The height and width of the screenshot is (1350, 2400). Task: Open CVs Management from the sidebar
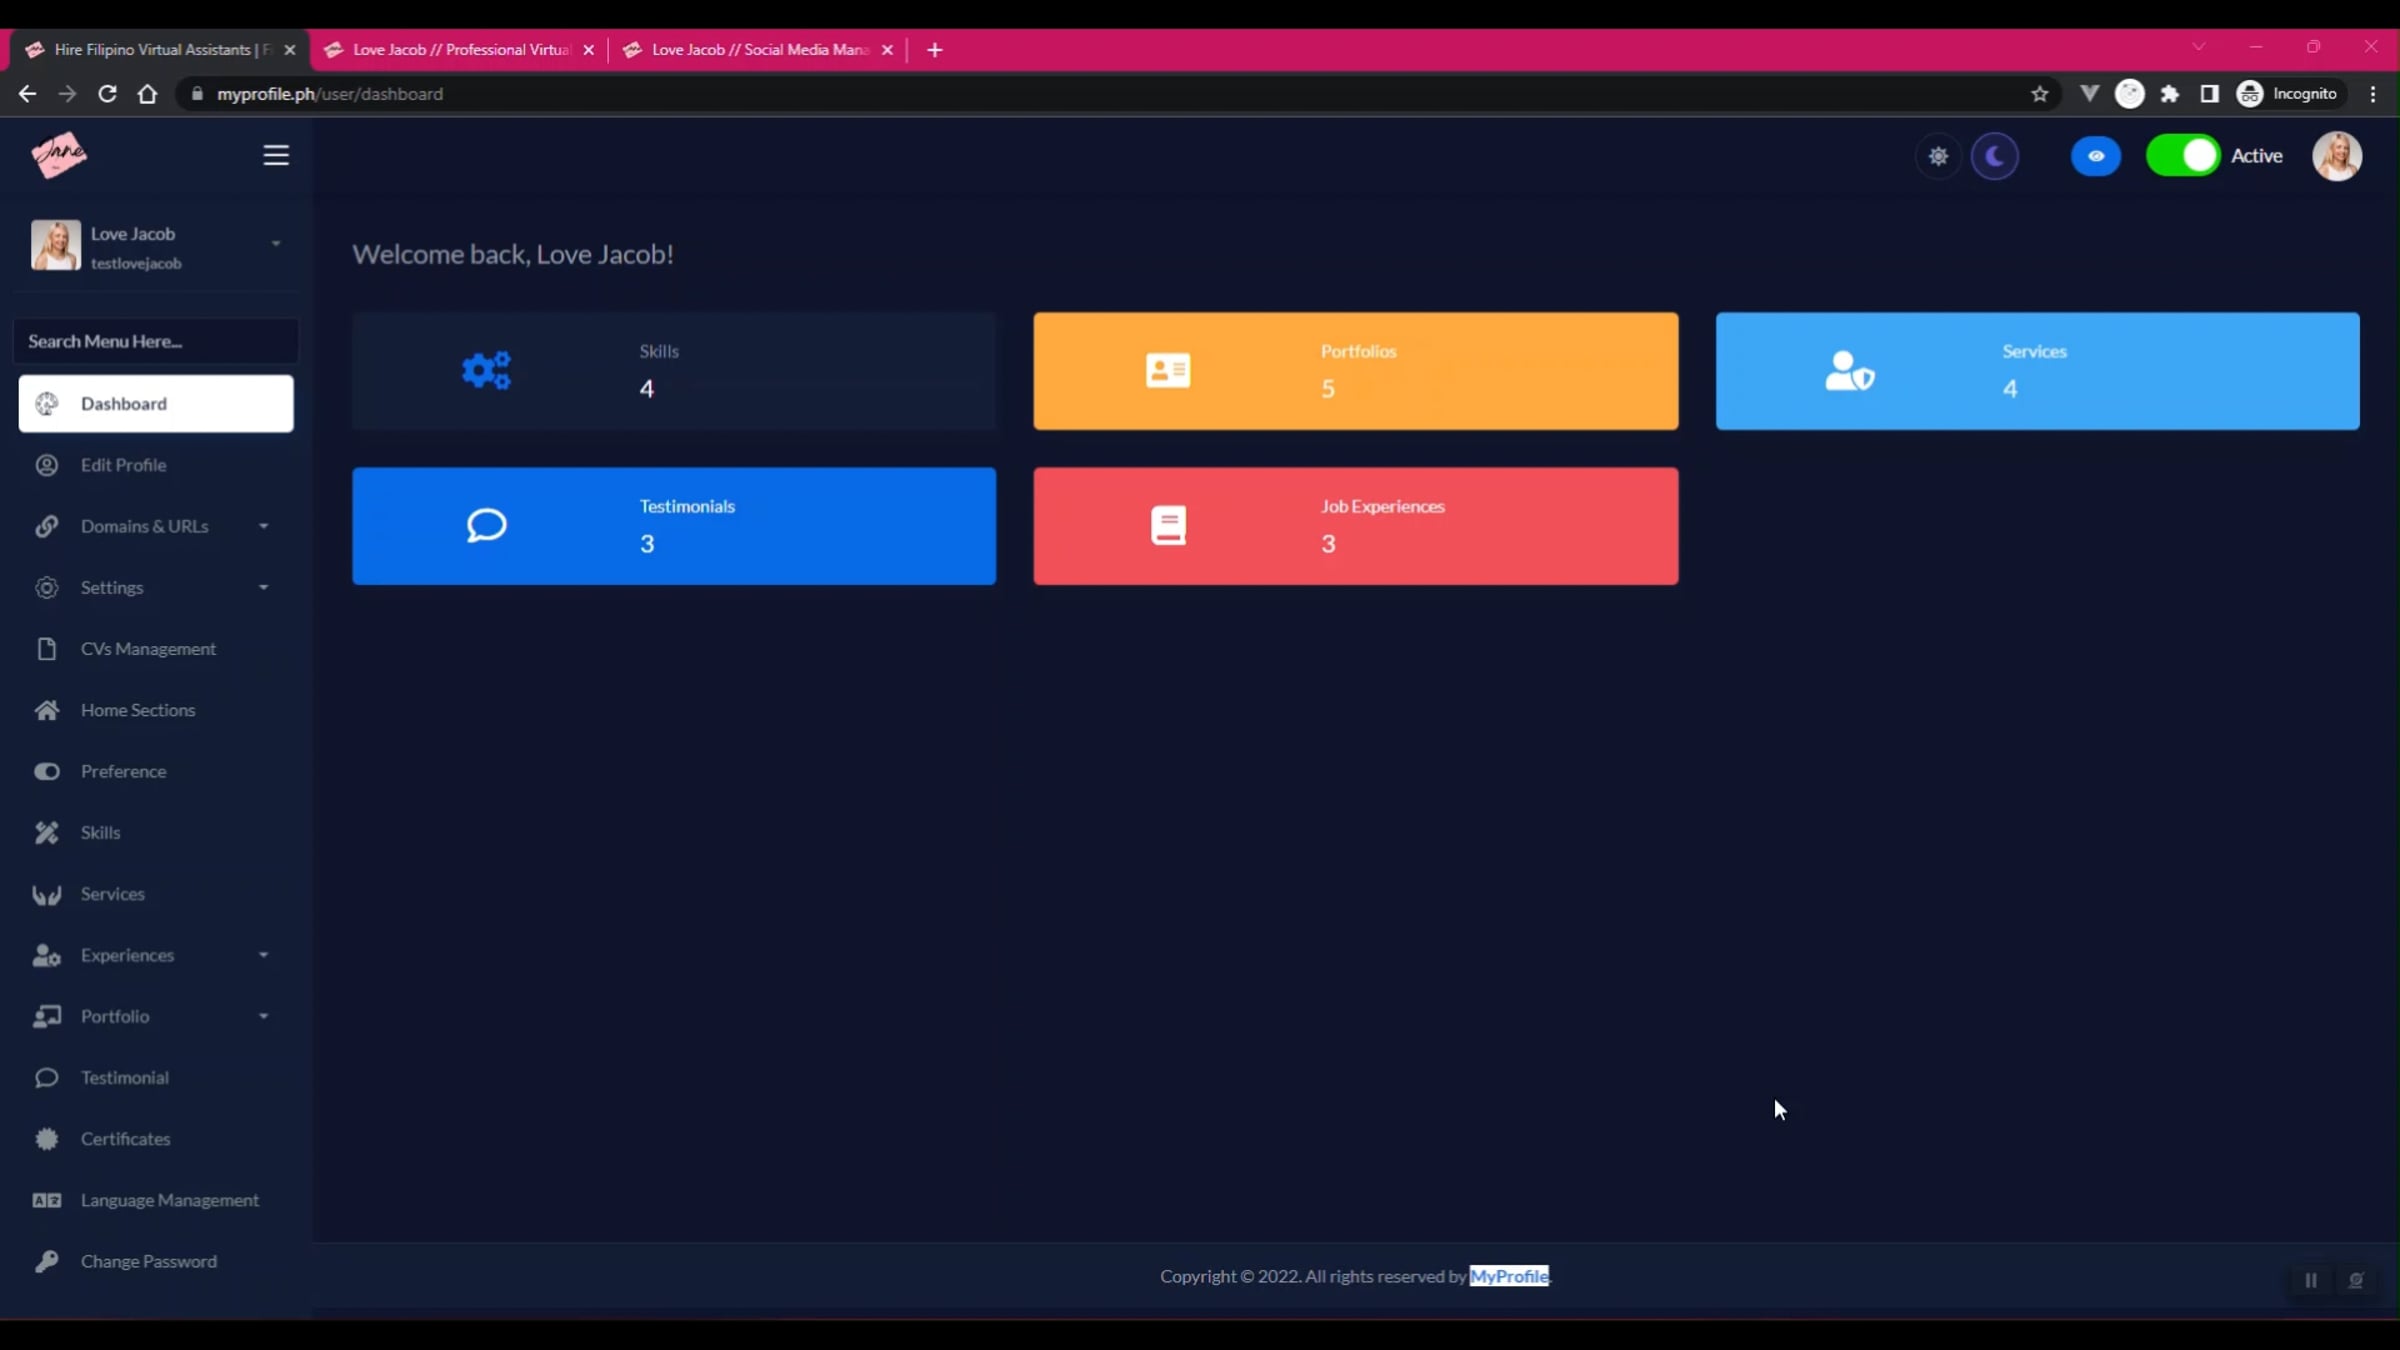tap(148, 648)
